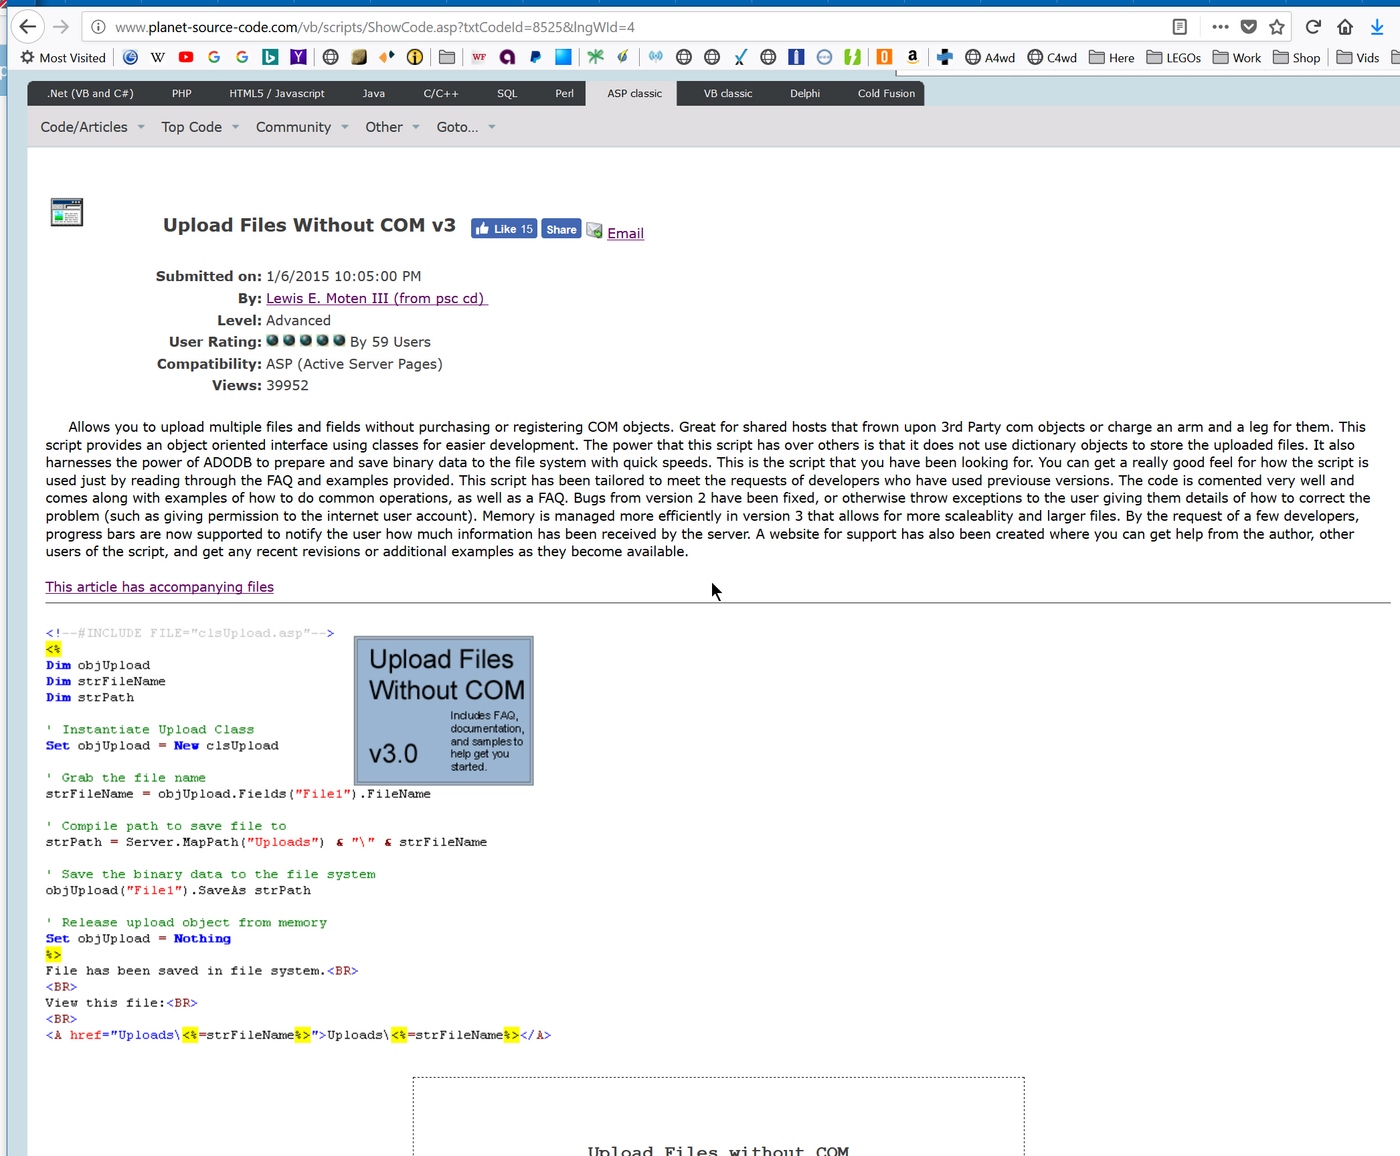Open the Downloads arrow icon
Image resolution: width=1400 pixels, height=1156 pixels.
[1377, 27]
